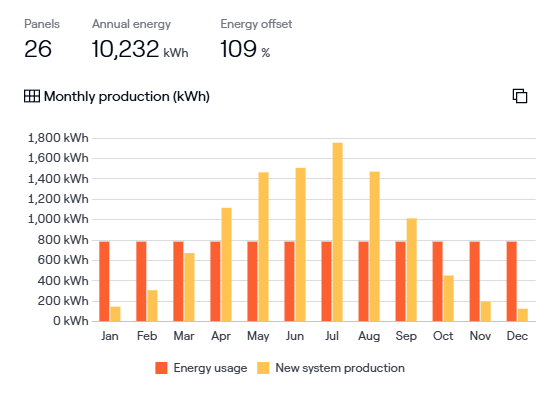Click the January energy usage bar
The width and height of the screenshot is (555, 395).
[x=104, y=282]
